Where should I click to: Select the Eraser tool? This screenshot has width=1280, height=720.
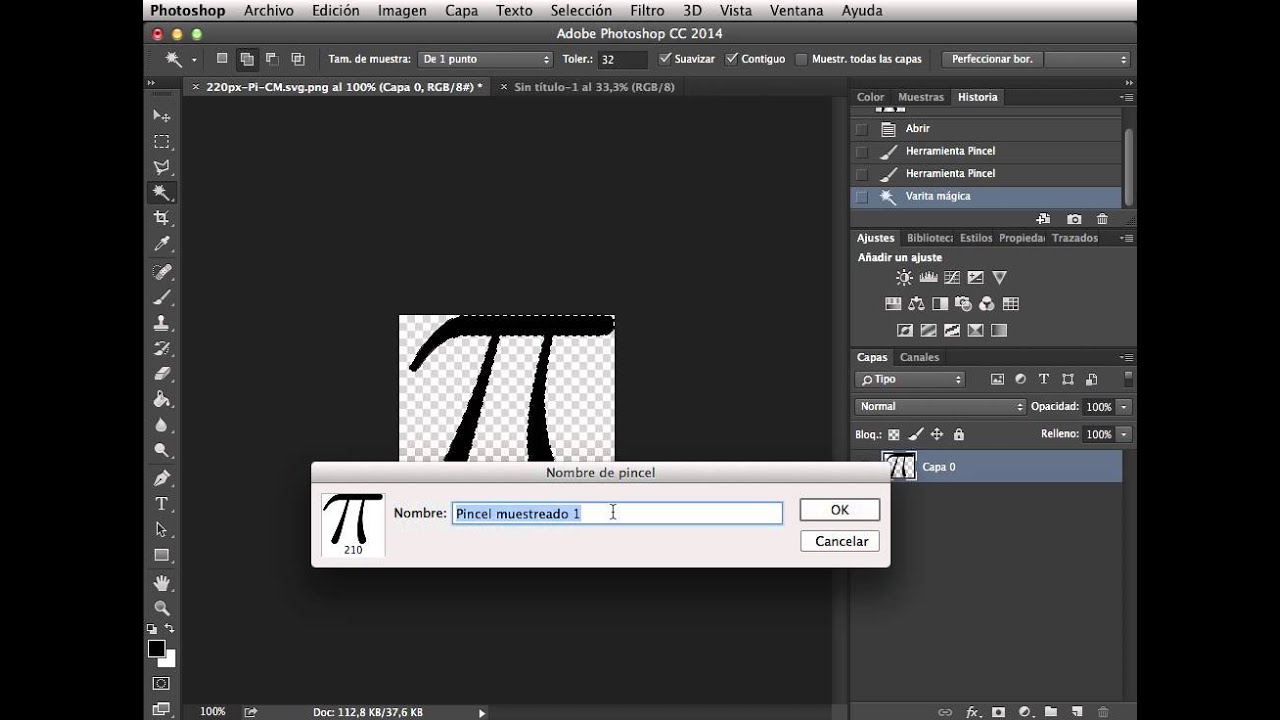tap(161, 374)
